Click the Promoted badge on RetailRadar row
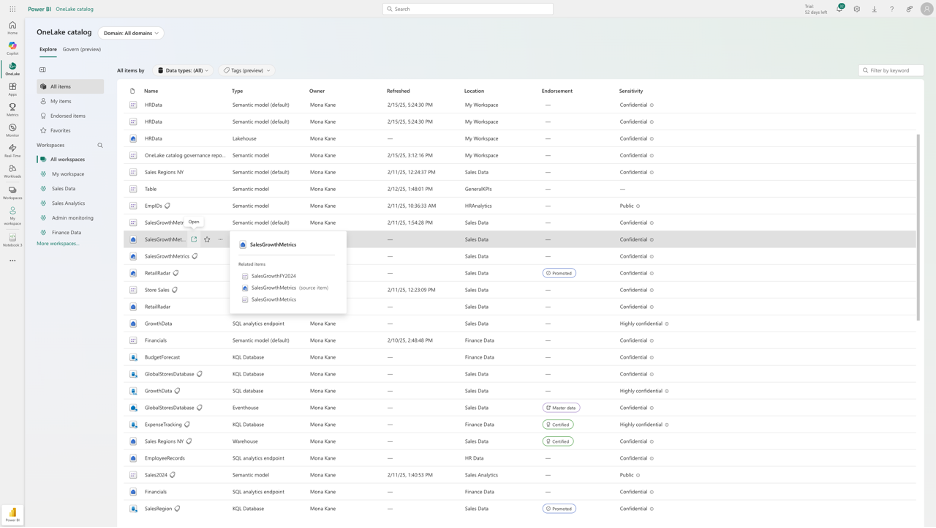Viewport: 936px width, 528px height. pyautogui.click(x=559, y=273)
